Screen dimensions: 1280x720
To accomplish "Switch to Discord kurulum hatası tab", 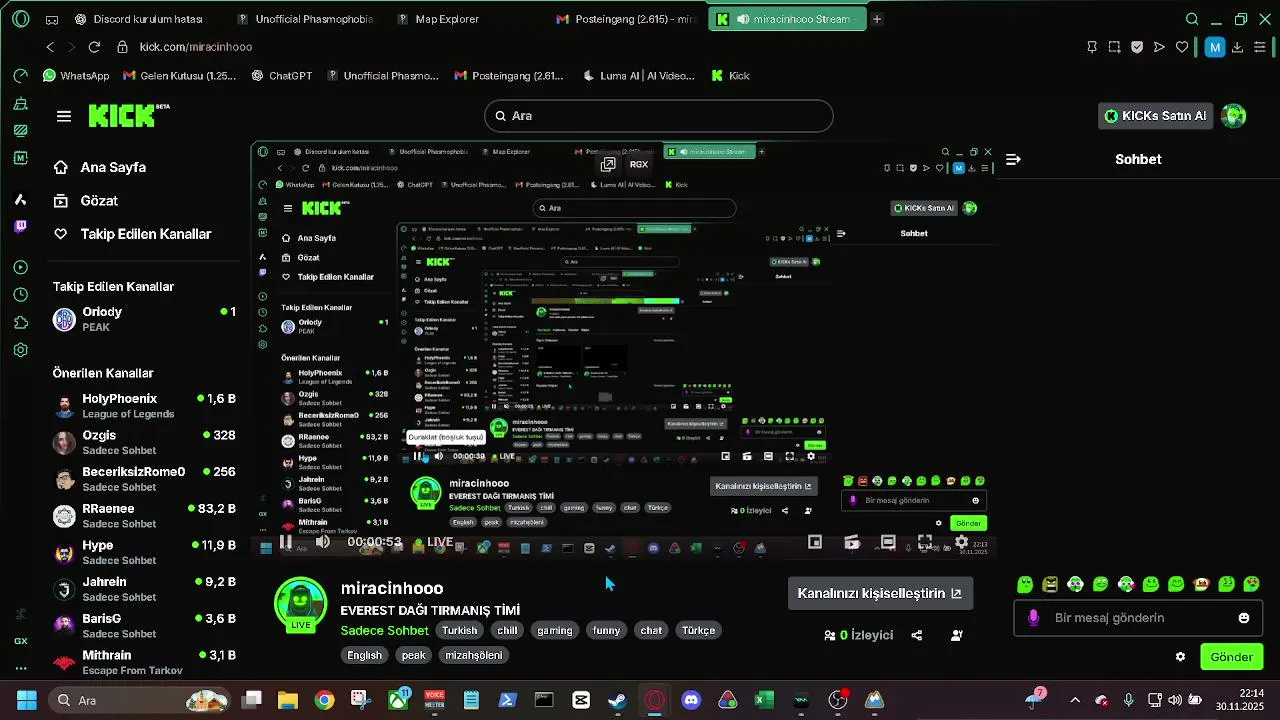I will pos(140,19).
